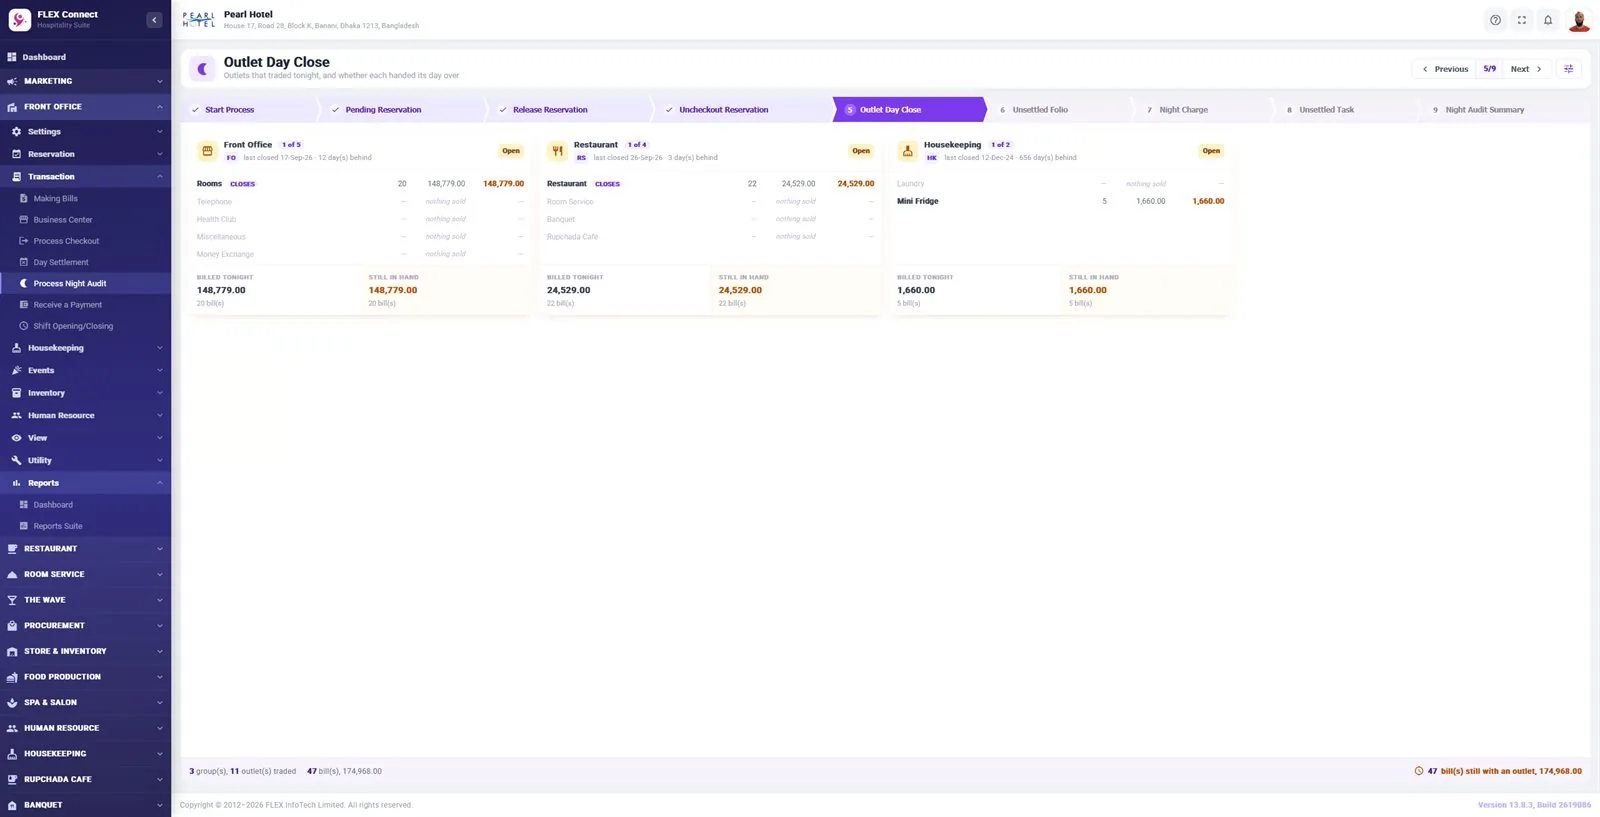The width and height of the screenshot is (1600, 817).
Task: Open the Unsettled Folio step
Action: point(1058,110)
